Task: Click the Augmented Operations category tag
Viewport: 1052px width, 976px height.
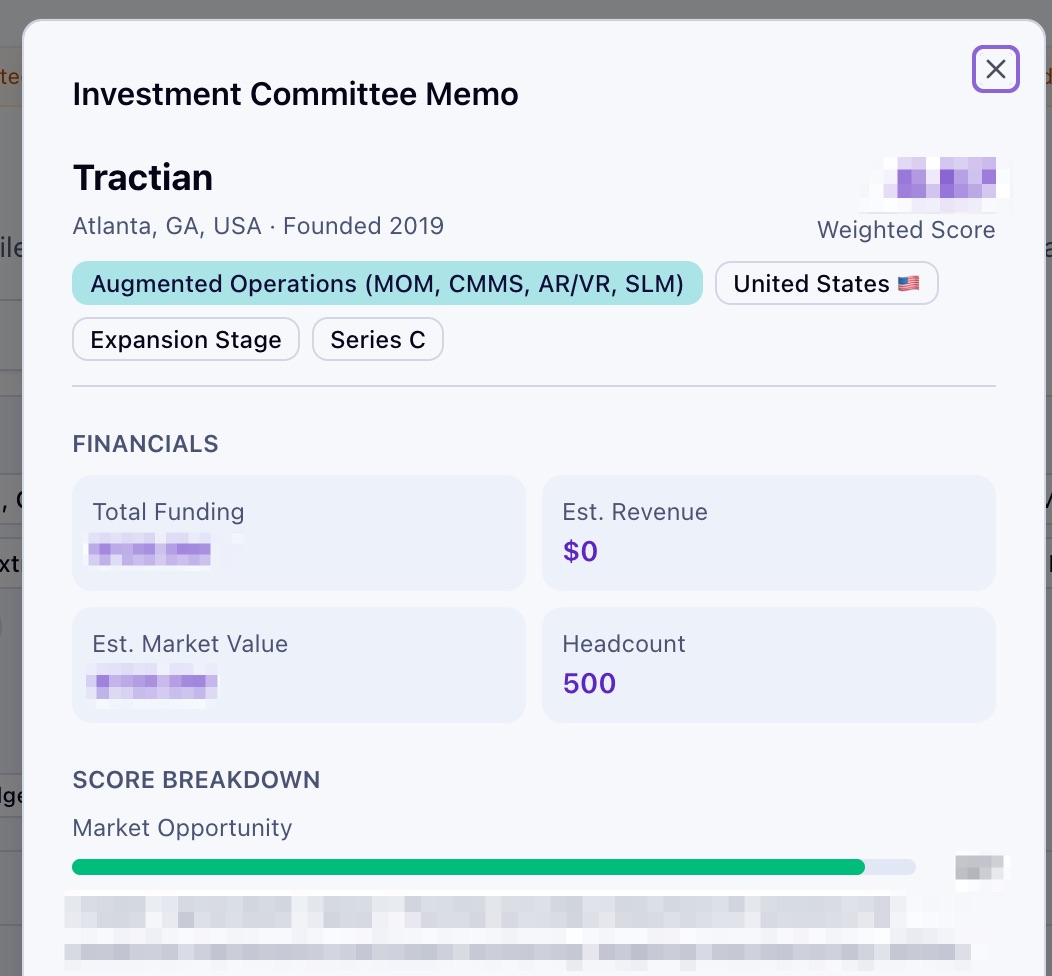Action: coord(387,284)
